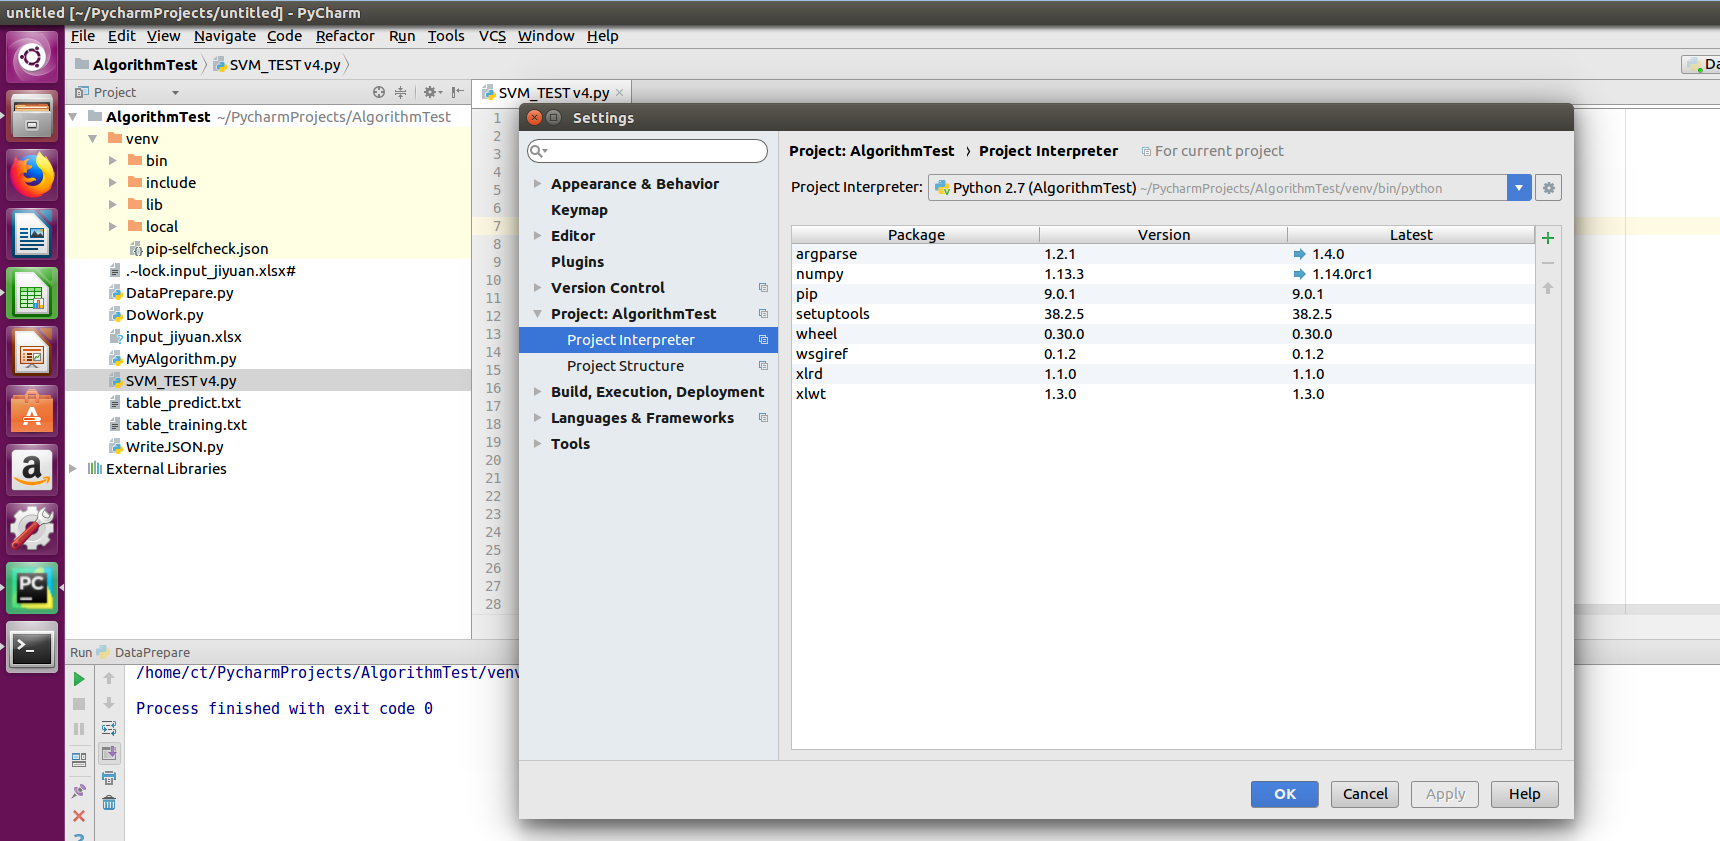Viewport: 1720px width, 841px height.
Task: Expand Build, Execution, Deployment settings
Action: (x=537, y=392)
